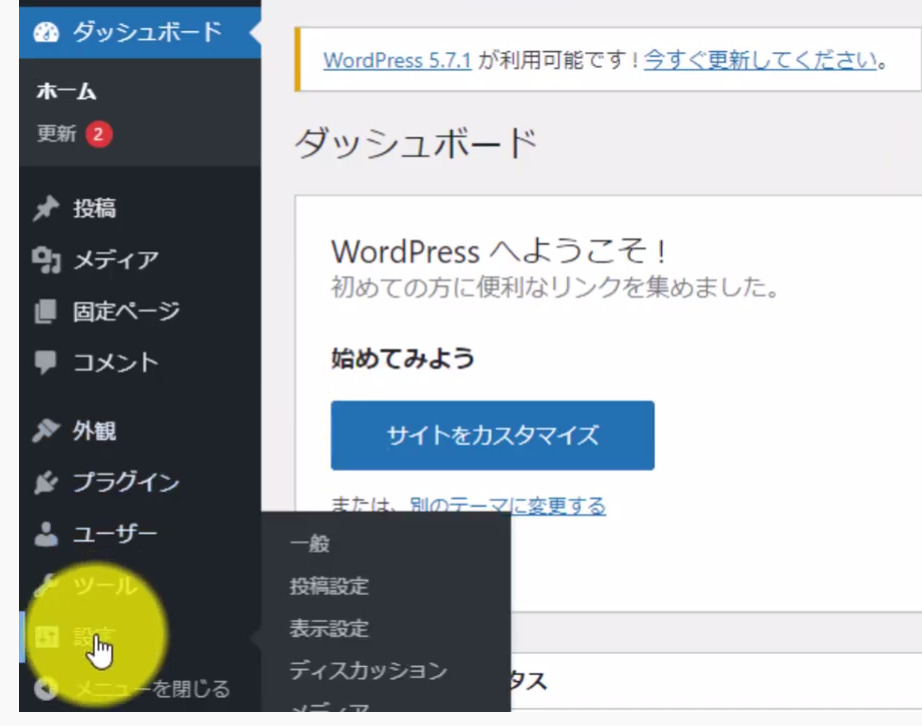Click the 始めてみよう heading
The height and width of the screenshot is (726, 922).
click(403, 358)
